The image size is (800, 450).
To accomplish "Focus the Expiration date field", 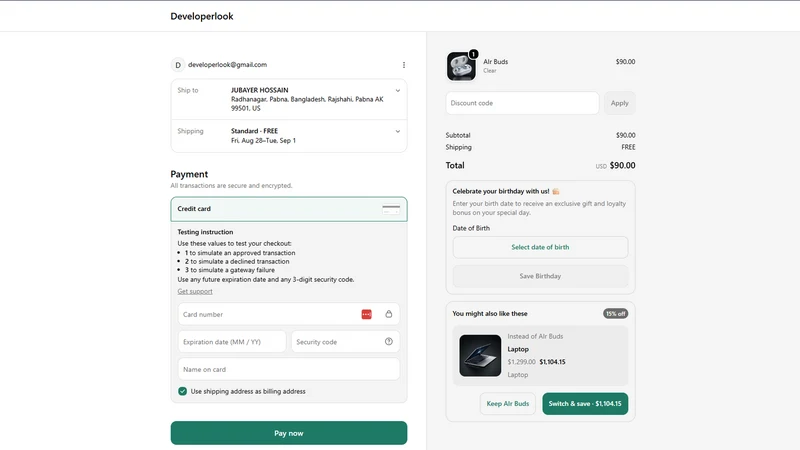I will pyautogui.click(x=232, y=342).
